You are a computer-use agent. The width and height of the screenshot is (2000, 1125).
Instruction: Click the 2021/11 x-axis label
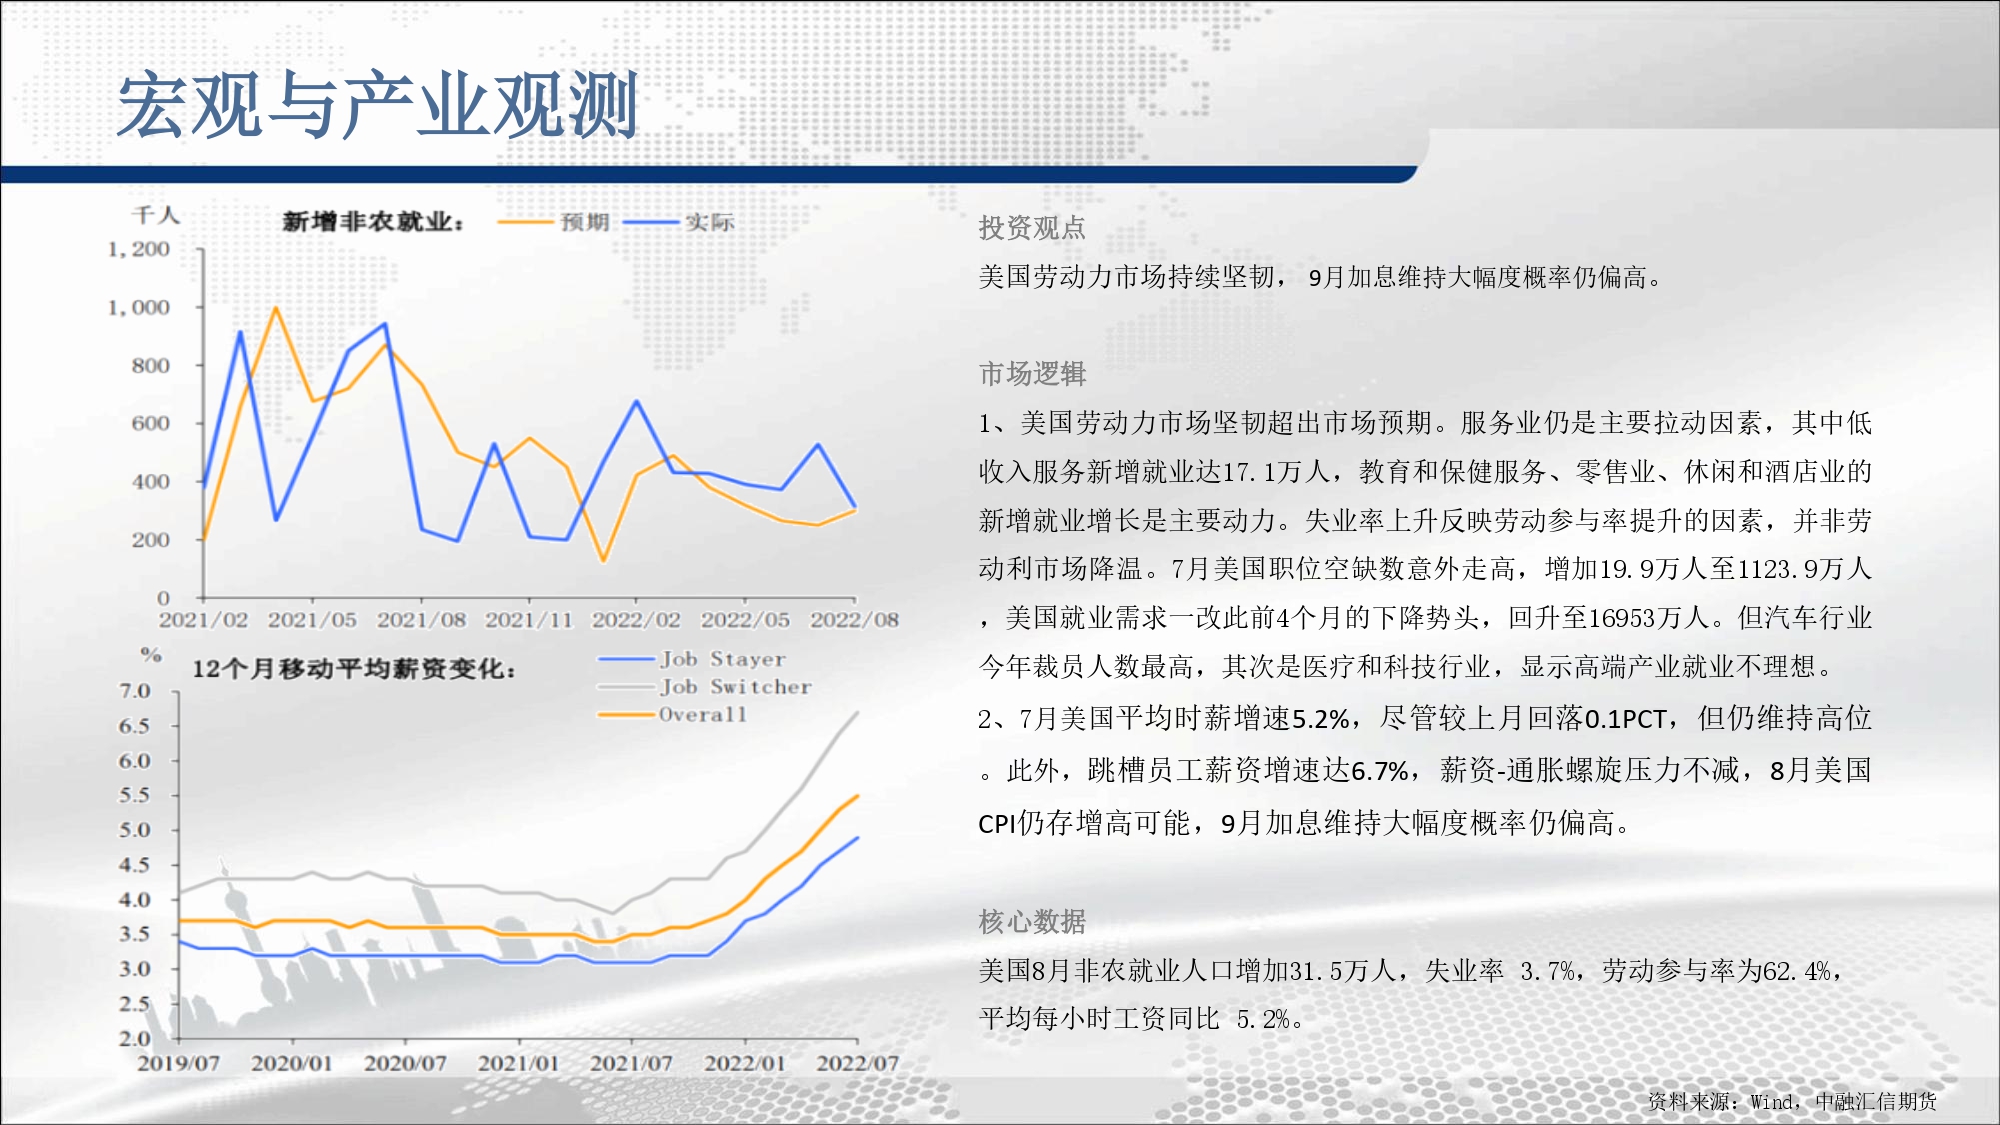[529, 620]
